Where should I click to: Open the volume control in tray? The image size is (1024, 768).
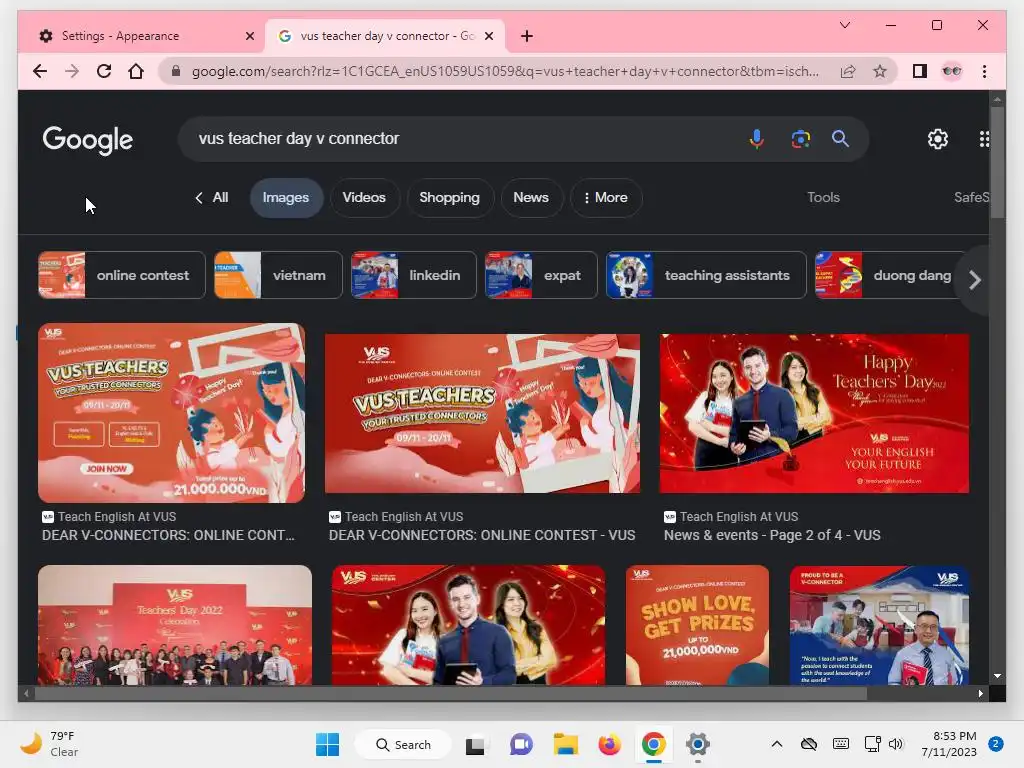895,744
